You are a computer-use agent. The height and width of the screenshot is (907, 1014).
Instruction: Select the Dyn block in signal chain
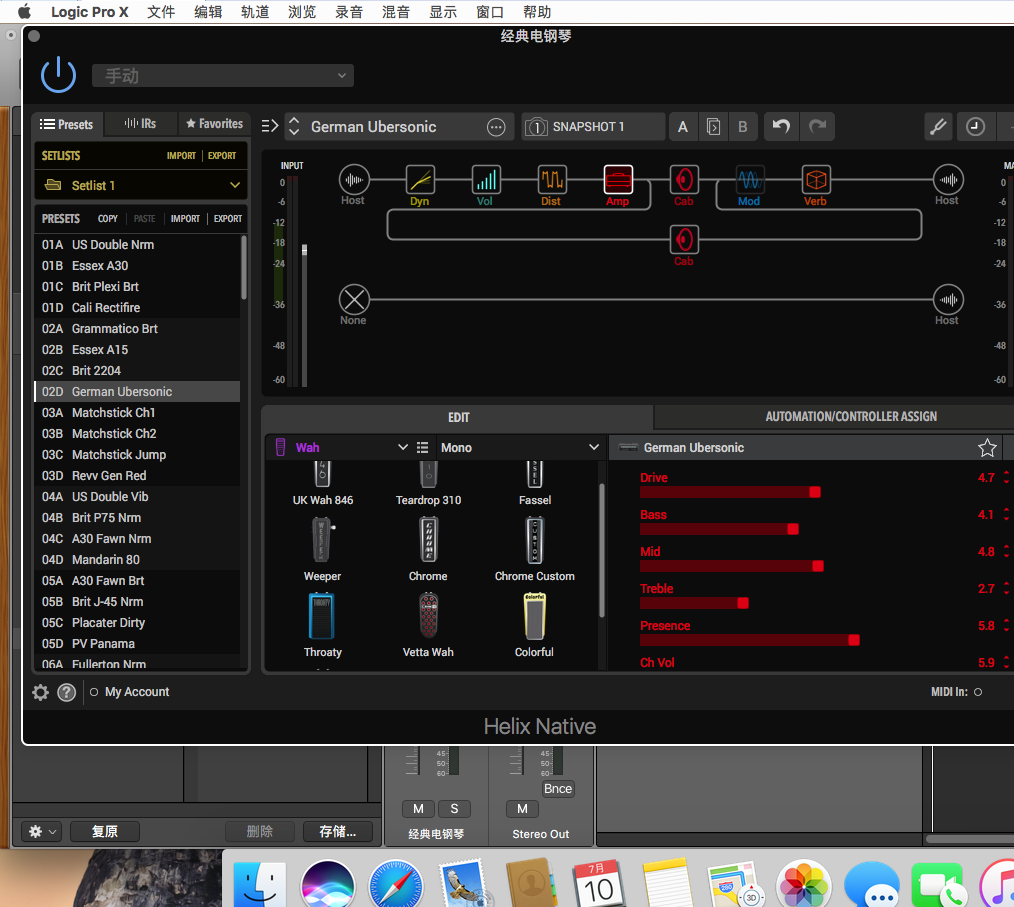(x=420, y=180)
